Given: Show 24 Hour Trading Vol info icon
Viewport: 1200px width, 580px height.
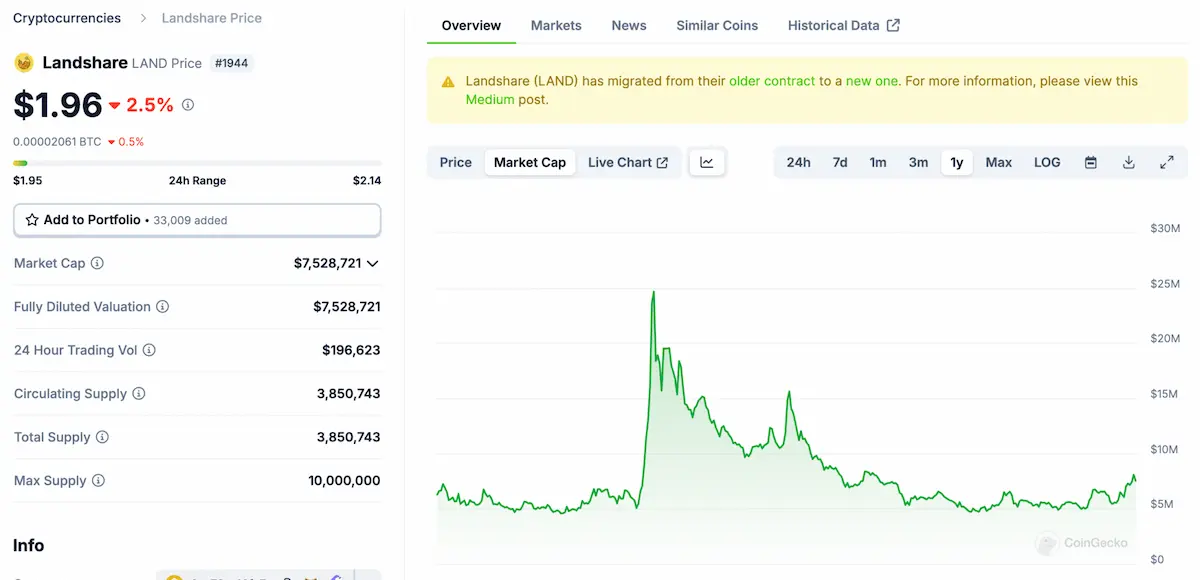Looking at the screenshot, I should pos(149,350).
